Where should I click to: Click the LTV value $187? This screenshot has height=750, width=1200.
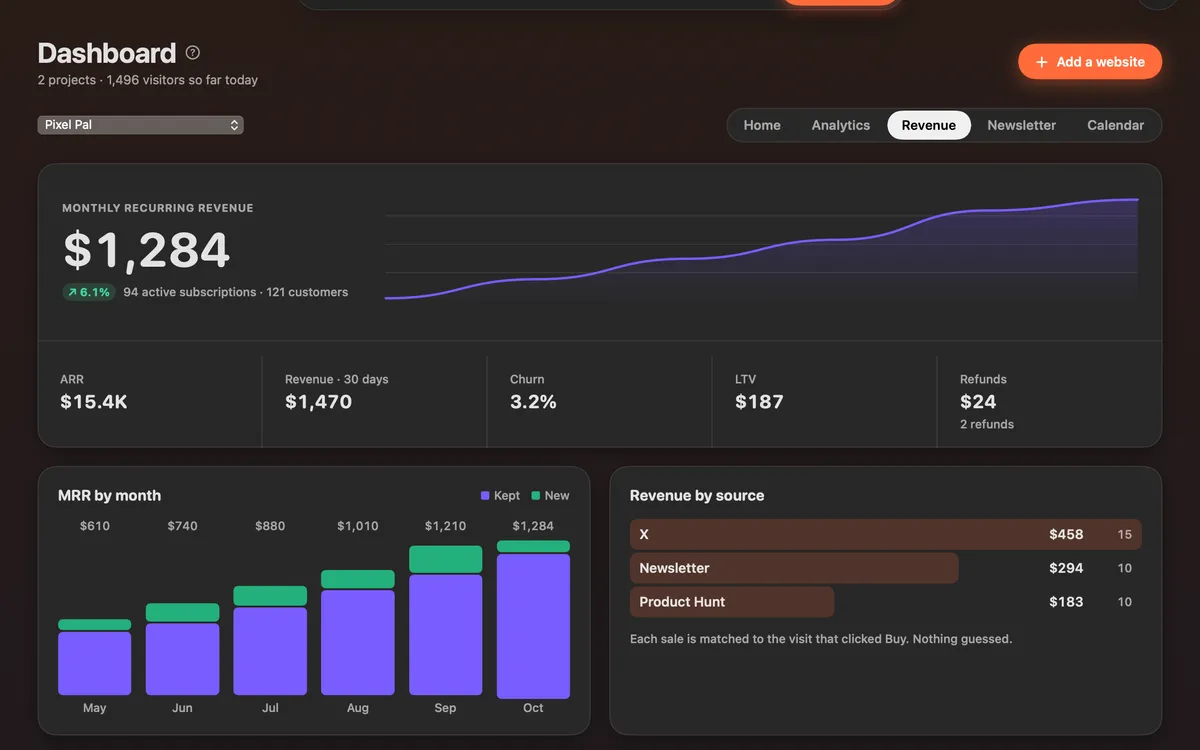(759, 402)
